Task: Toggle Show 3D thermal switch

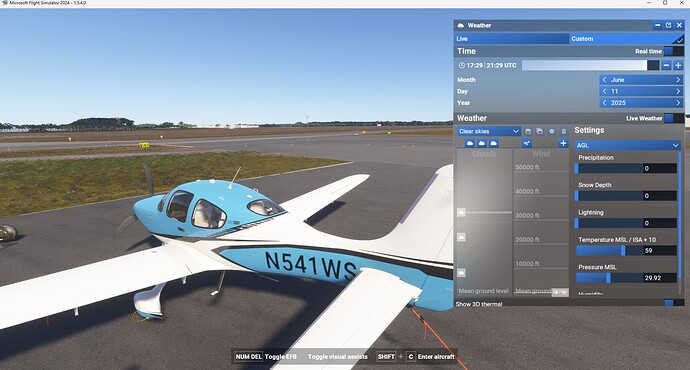Action: tap(673, 304)
